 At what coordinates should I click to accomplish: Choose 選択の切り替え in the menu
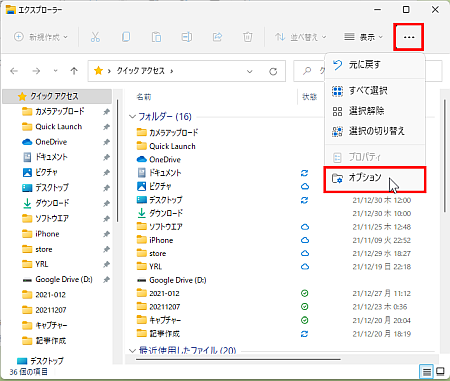tap(375, 131)
